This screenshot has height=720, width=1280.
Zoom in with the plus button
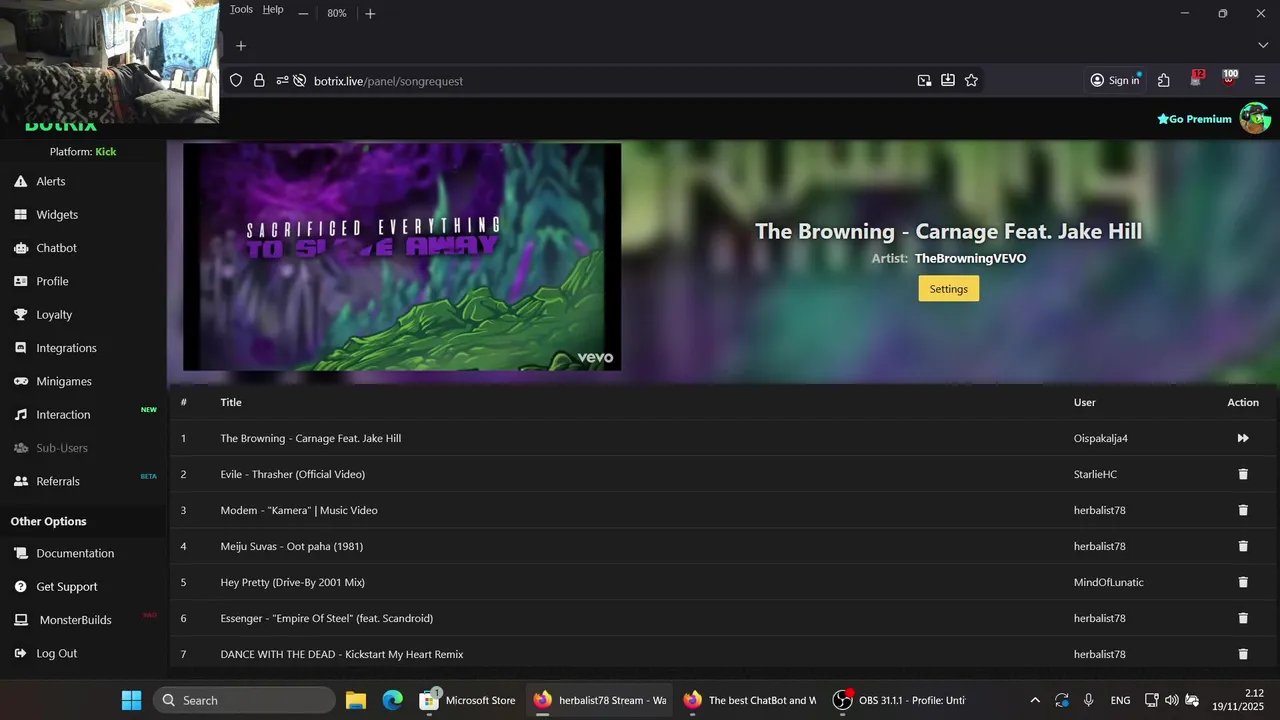[x=370, y=14]
